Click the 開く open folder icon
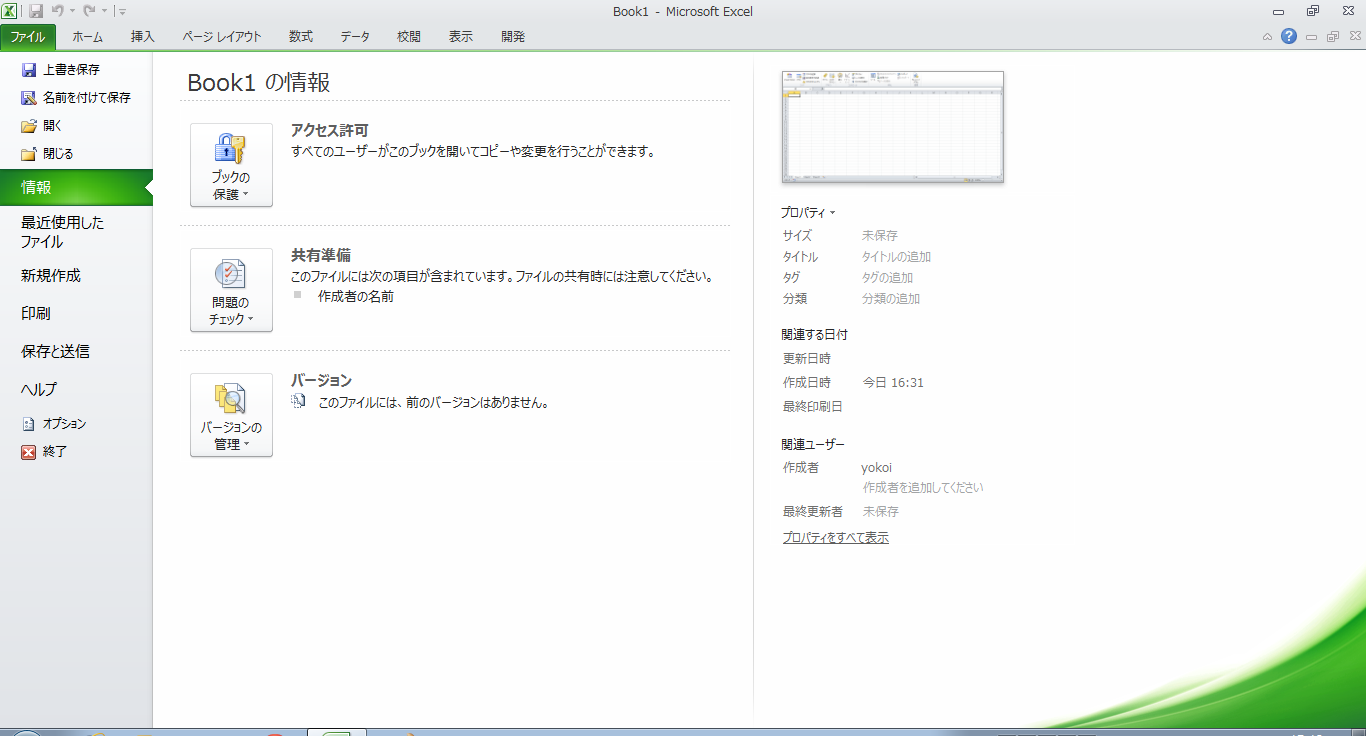Screen dimensions: 1366x736 coord(29,126)
